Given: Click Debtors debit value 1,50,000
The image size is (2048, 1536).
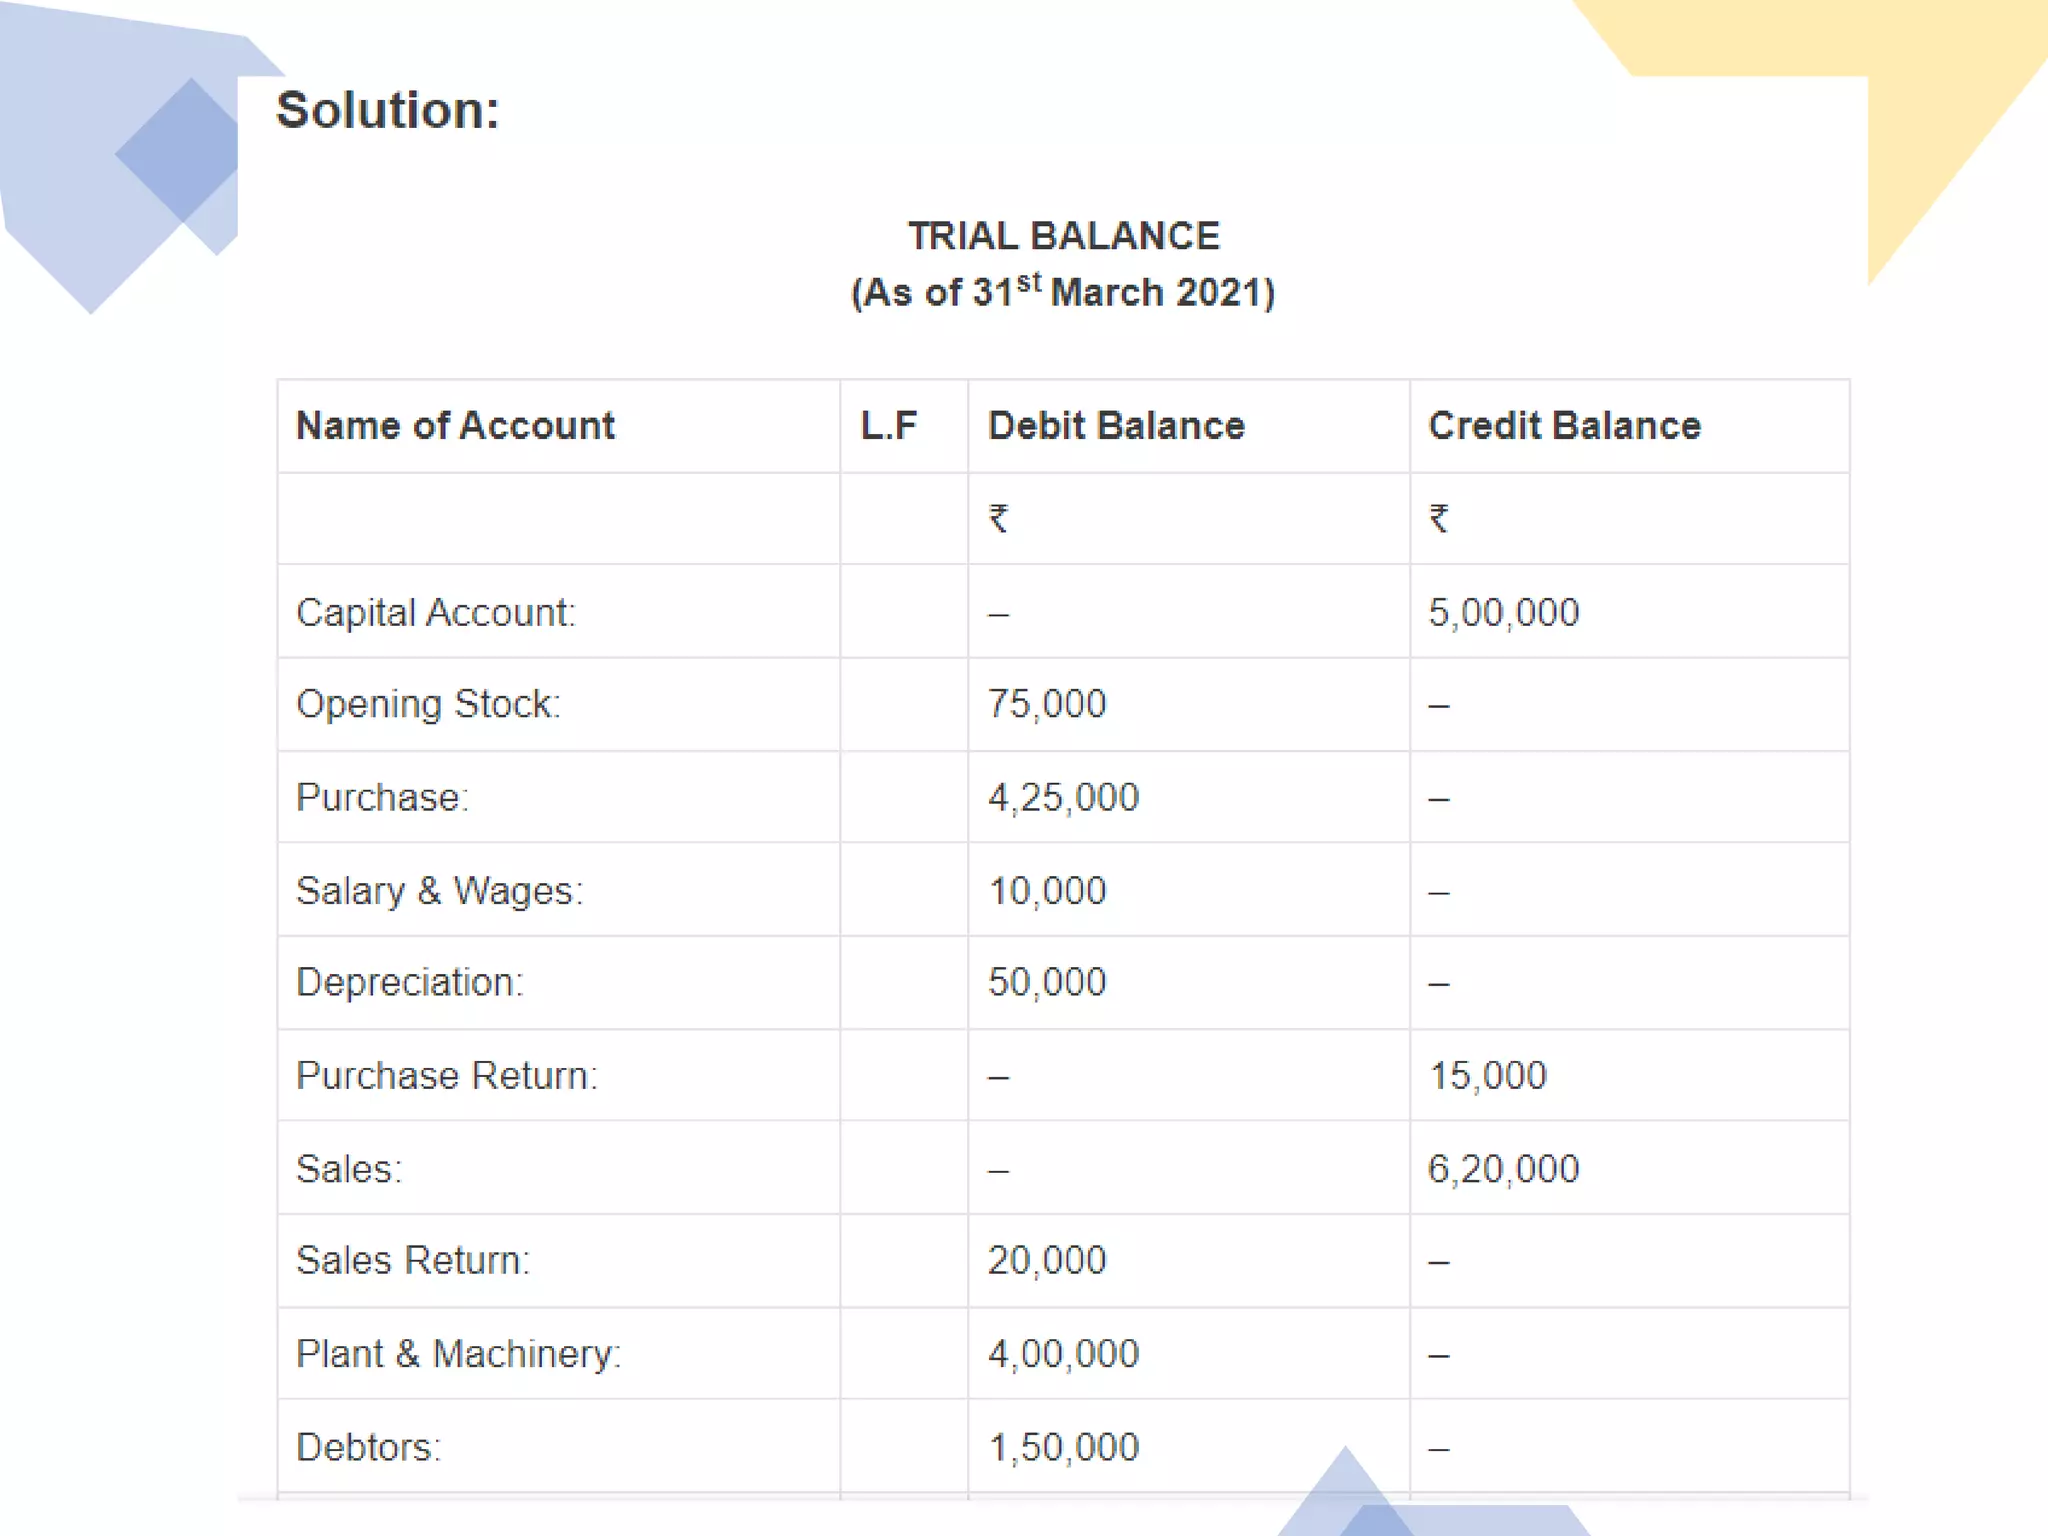Looking at the screenshot, I should 1063,1447.
